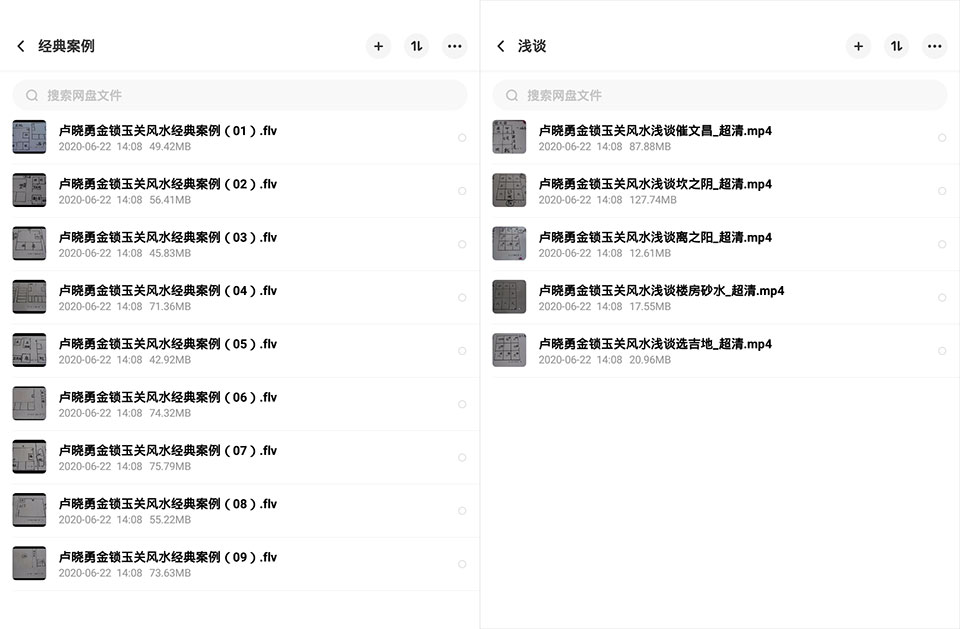Click the sort icon in 浅谈 panel
Screen dimensions: 960x629
point(896,46)
